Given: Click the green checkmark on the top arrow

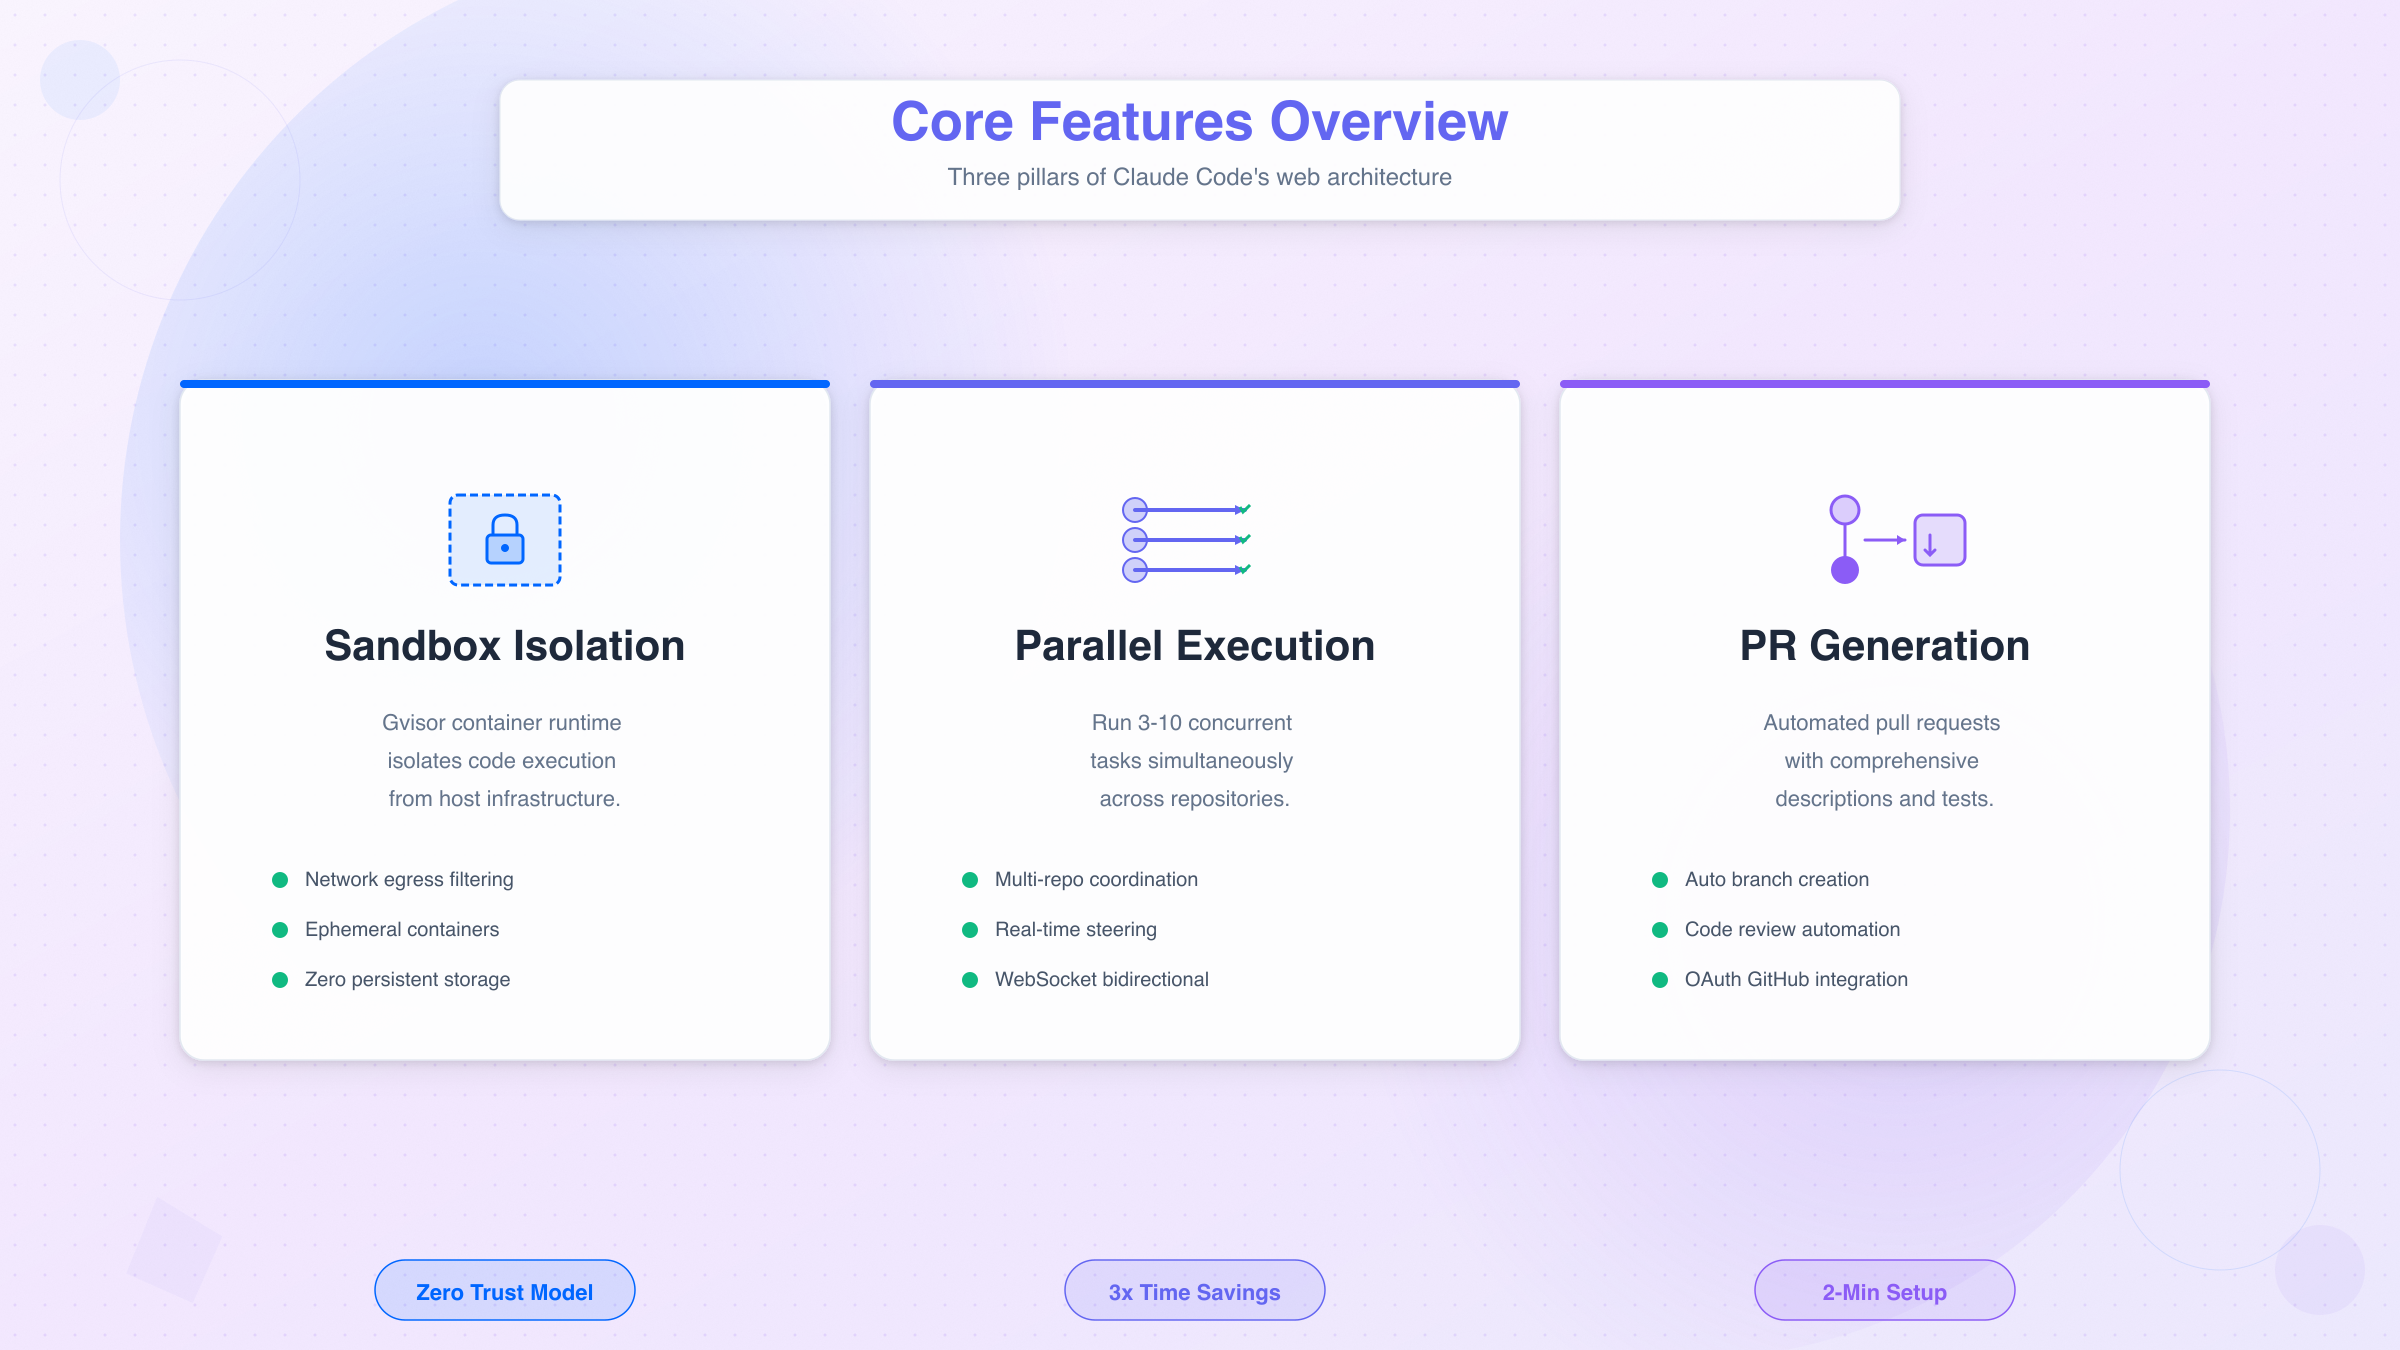Looking at the screenshot, I should click(1244, 507).
